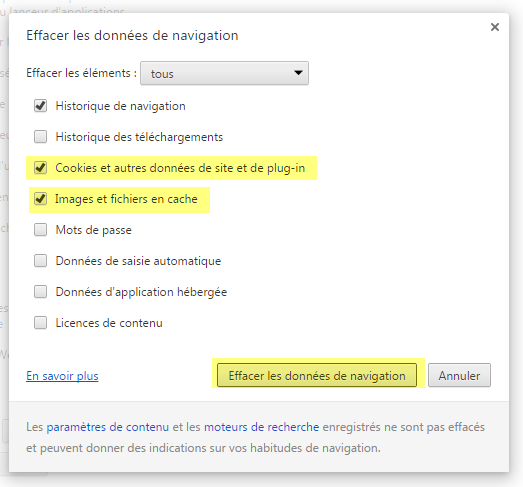The width and height of the screenshot is (523, 487).
Task: Toggle 'Images et fichiers en cache' checkbox
Action: click(40, 199)
